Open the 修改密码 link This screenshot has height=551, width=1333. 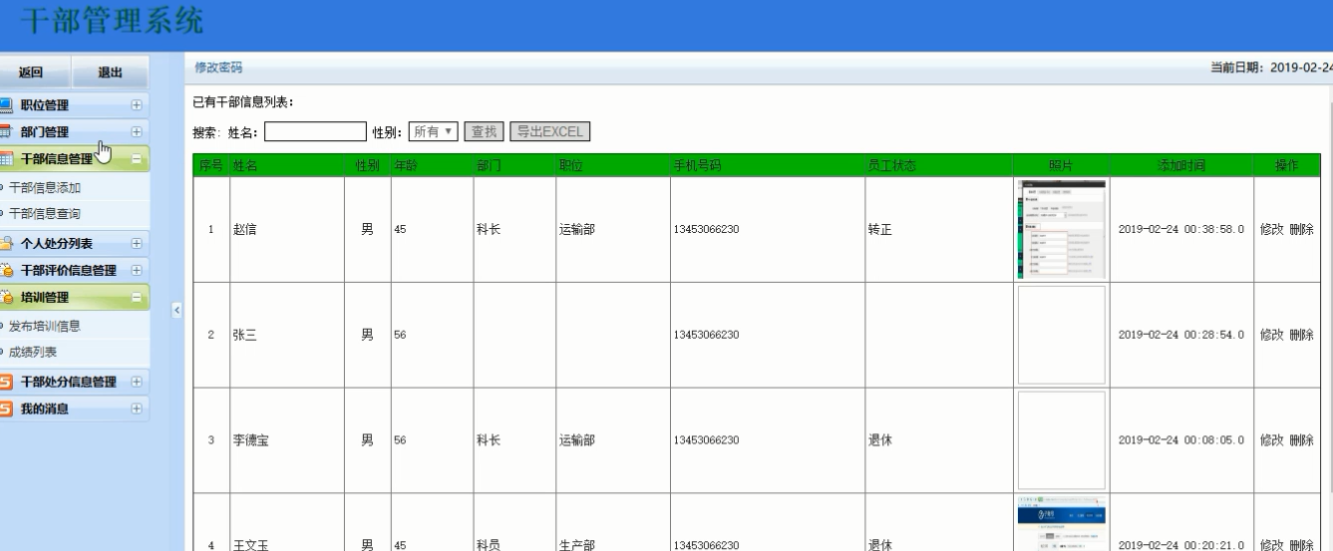pyautogui.click(x=218, y=68)
